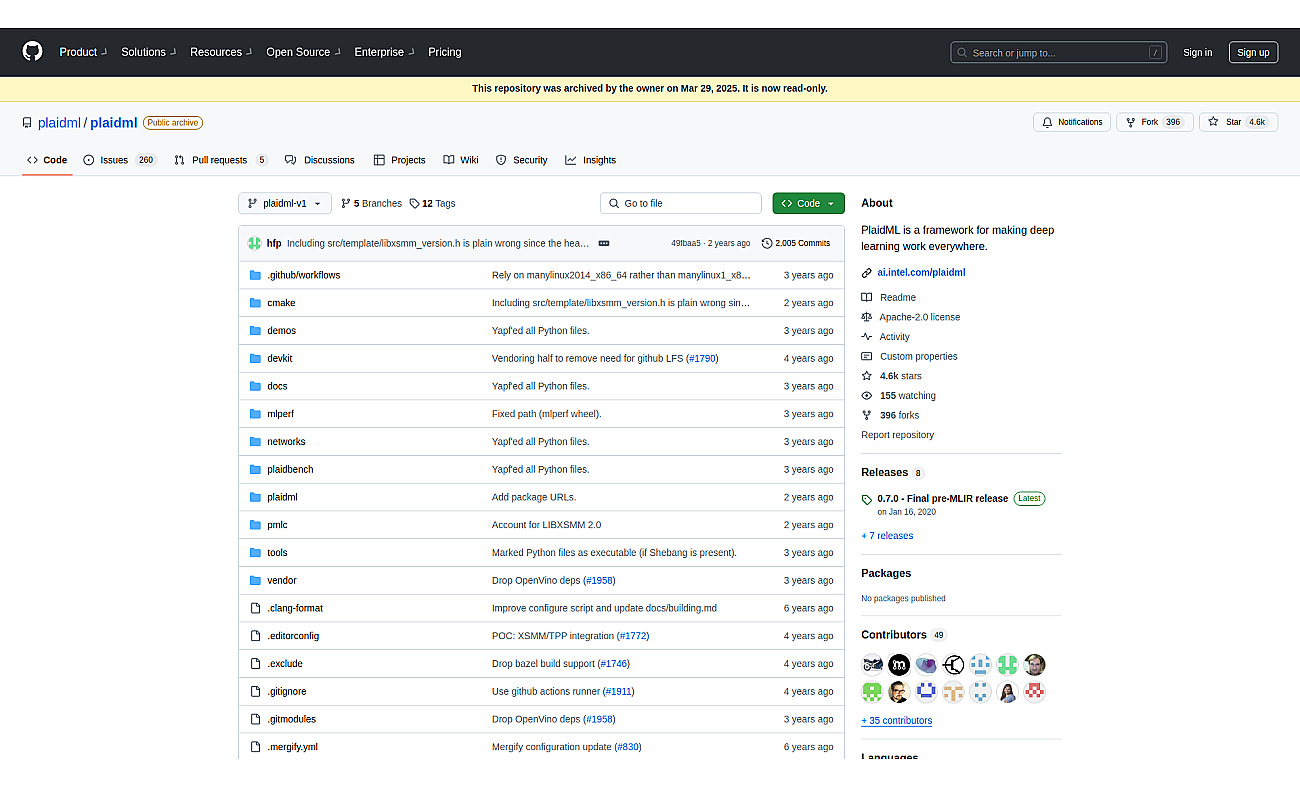Expand the Resources menu
The height and width of the screenshot is (788, 1300).
coord(221,52)
